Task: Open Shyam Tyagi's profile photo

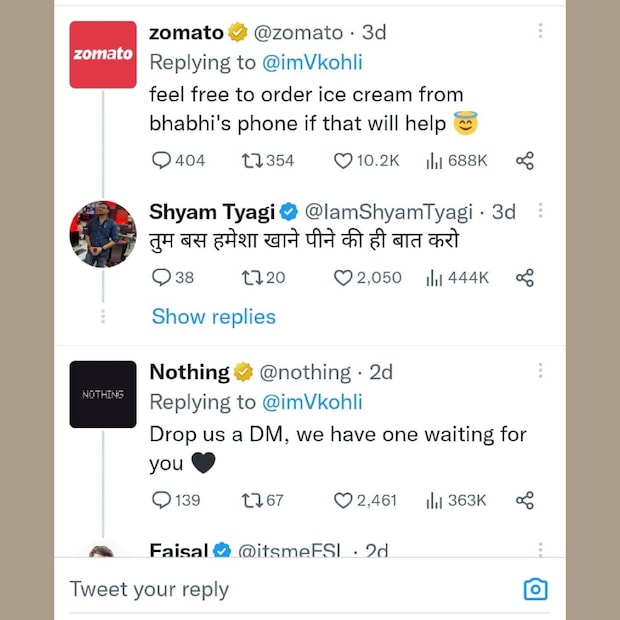Action: click(x=103, y=234)
